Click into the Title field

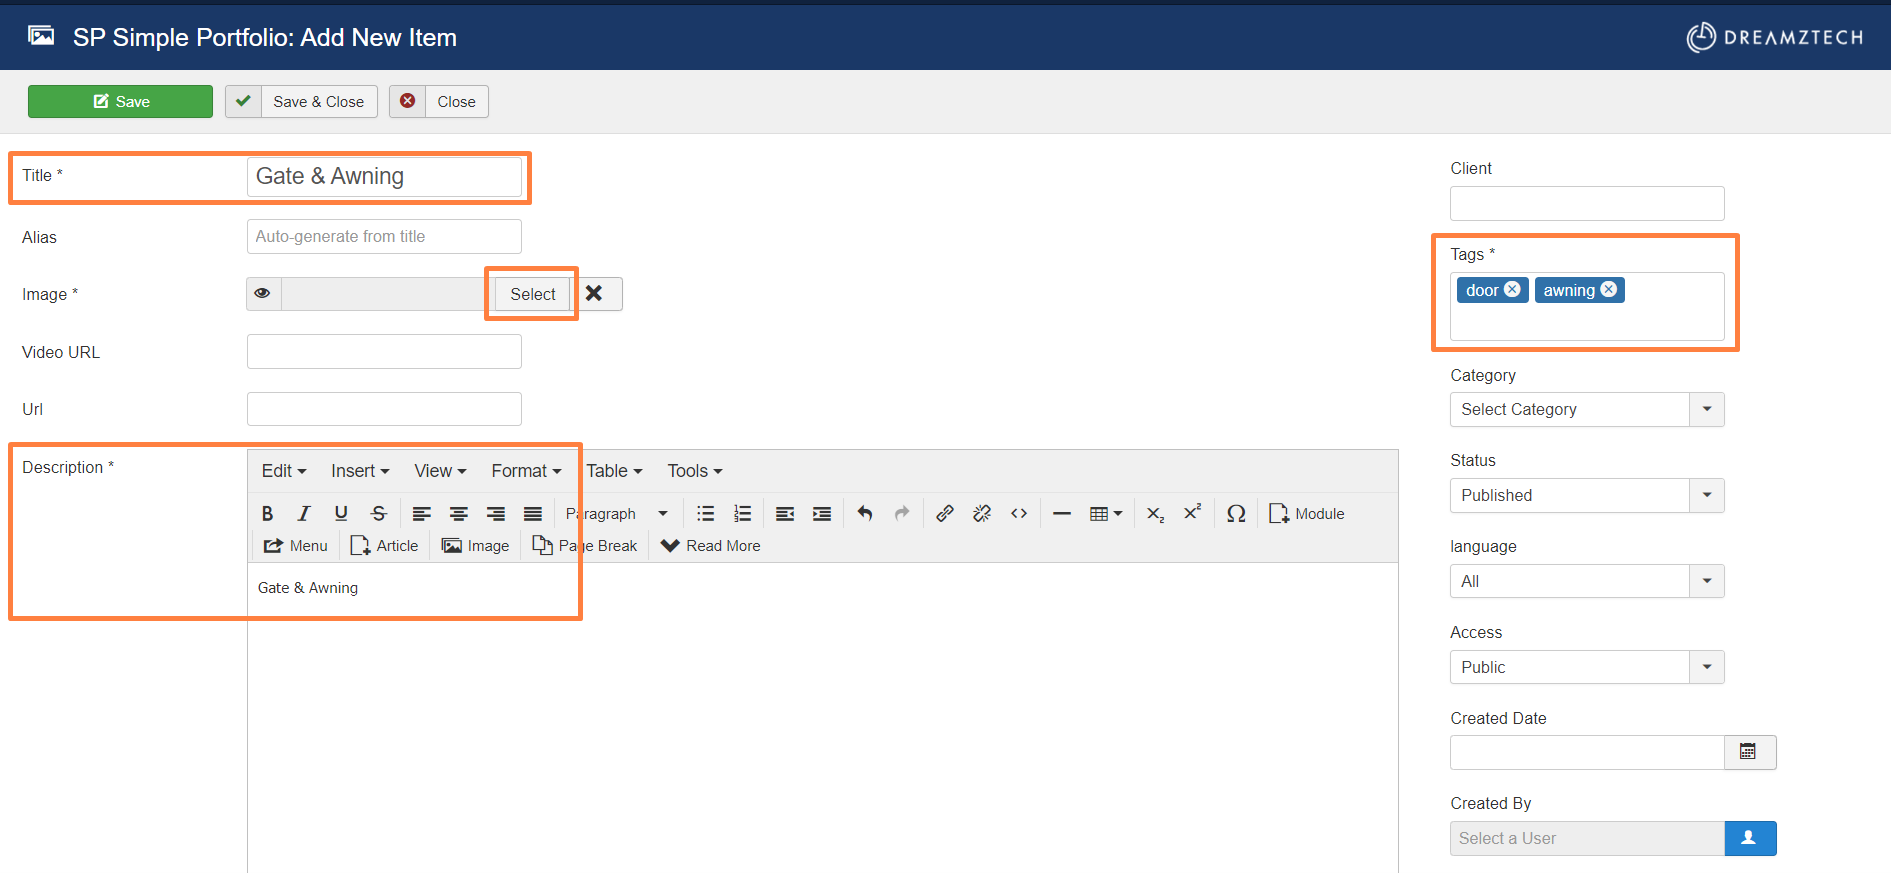pos(384,177)
